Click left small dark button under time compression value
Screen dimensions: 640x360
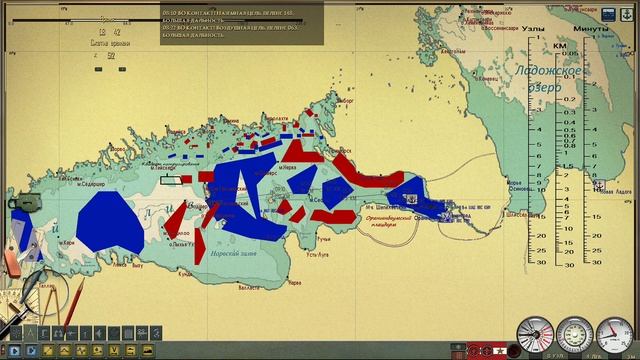pos(98,69)
